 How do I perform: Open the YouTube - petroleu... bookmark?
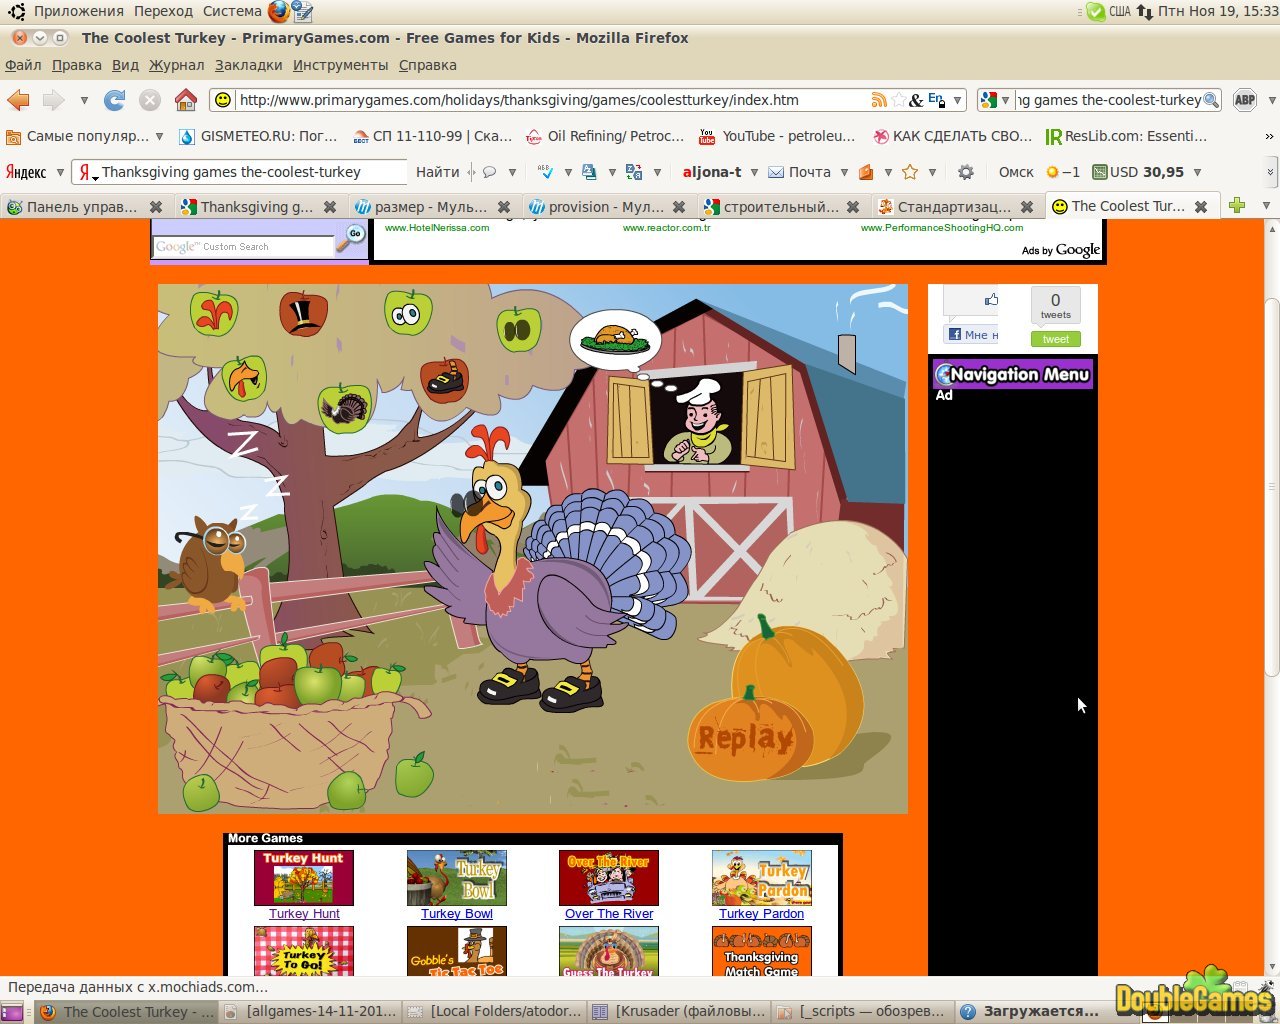coord(777,136)
